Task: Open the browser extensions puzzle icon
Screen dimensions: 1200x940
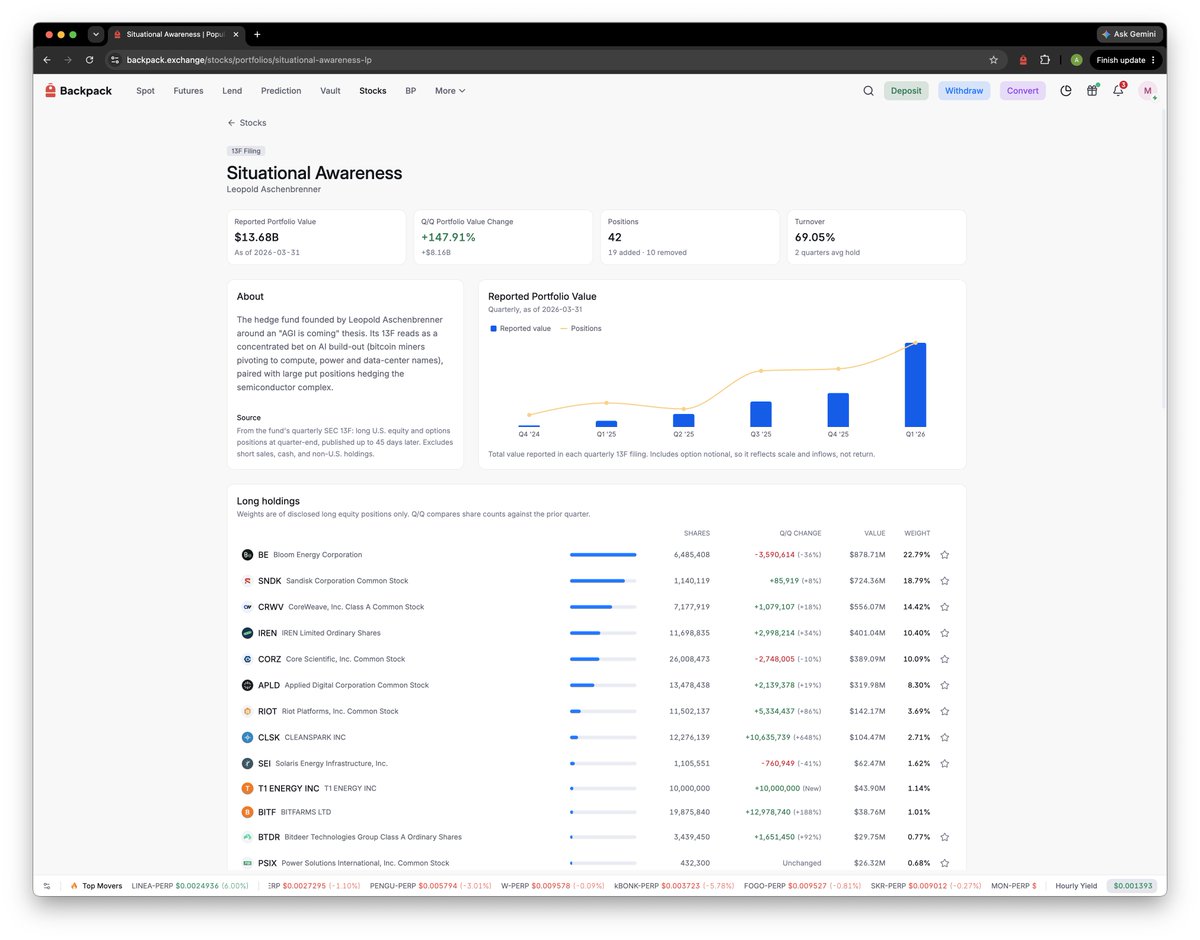Action: [x=1045, y=60]
